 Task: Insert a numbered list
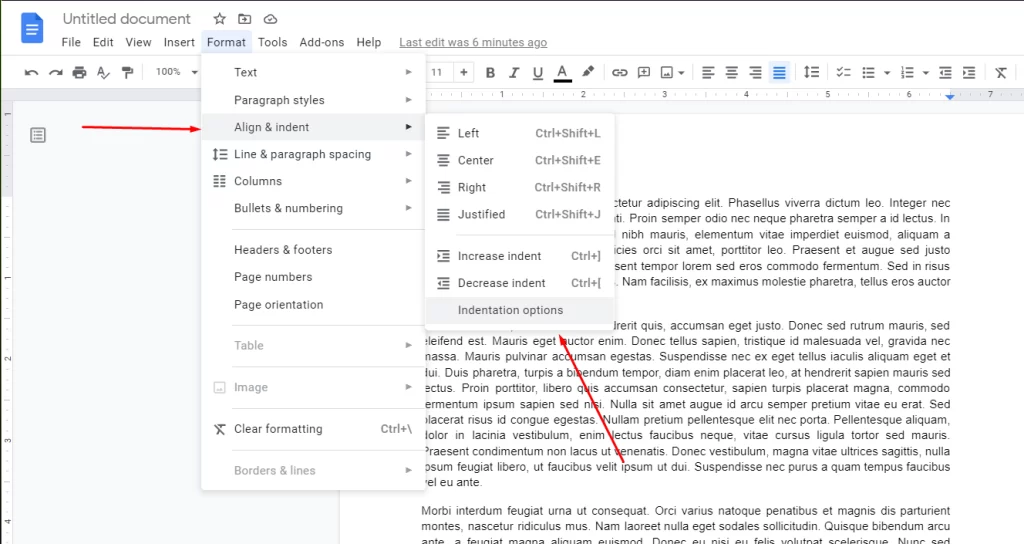click(x=907, y=72)
